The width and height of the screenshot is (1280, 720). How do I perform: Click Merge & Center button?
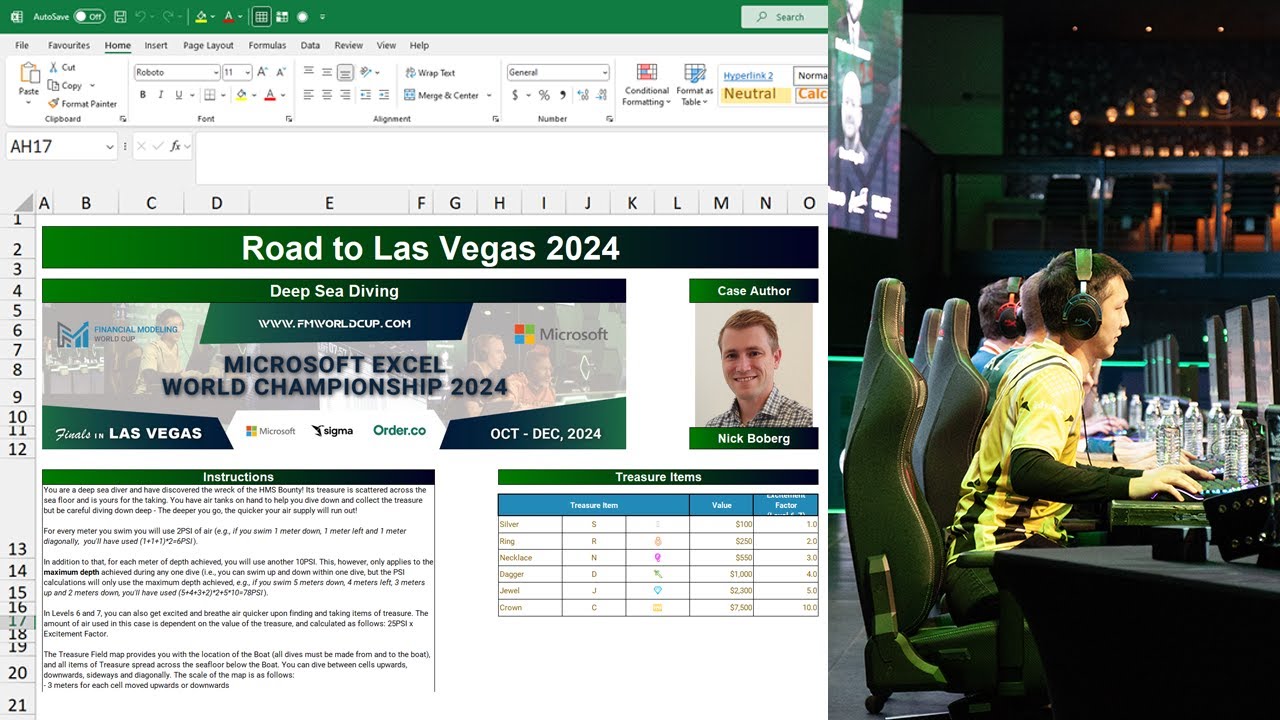click(442, 95)
